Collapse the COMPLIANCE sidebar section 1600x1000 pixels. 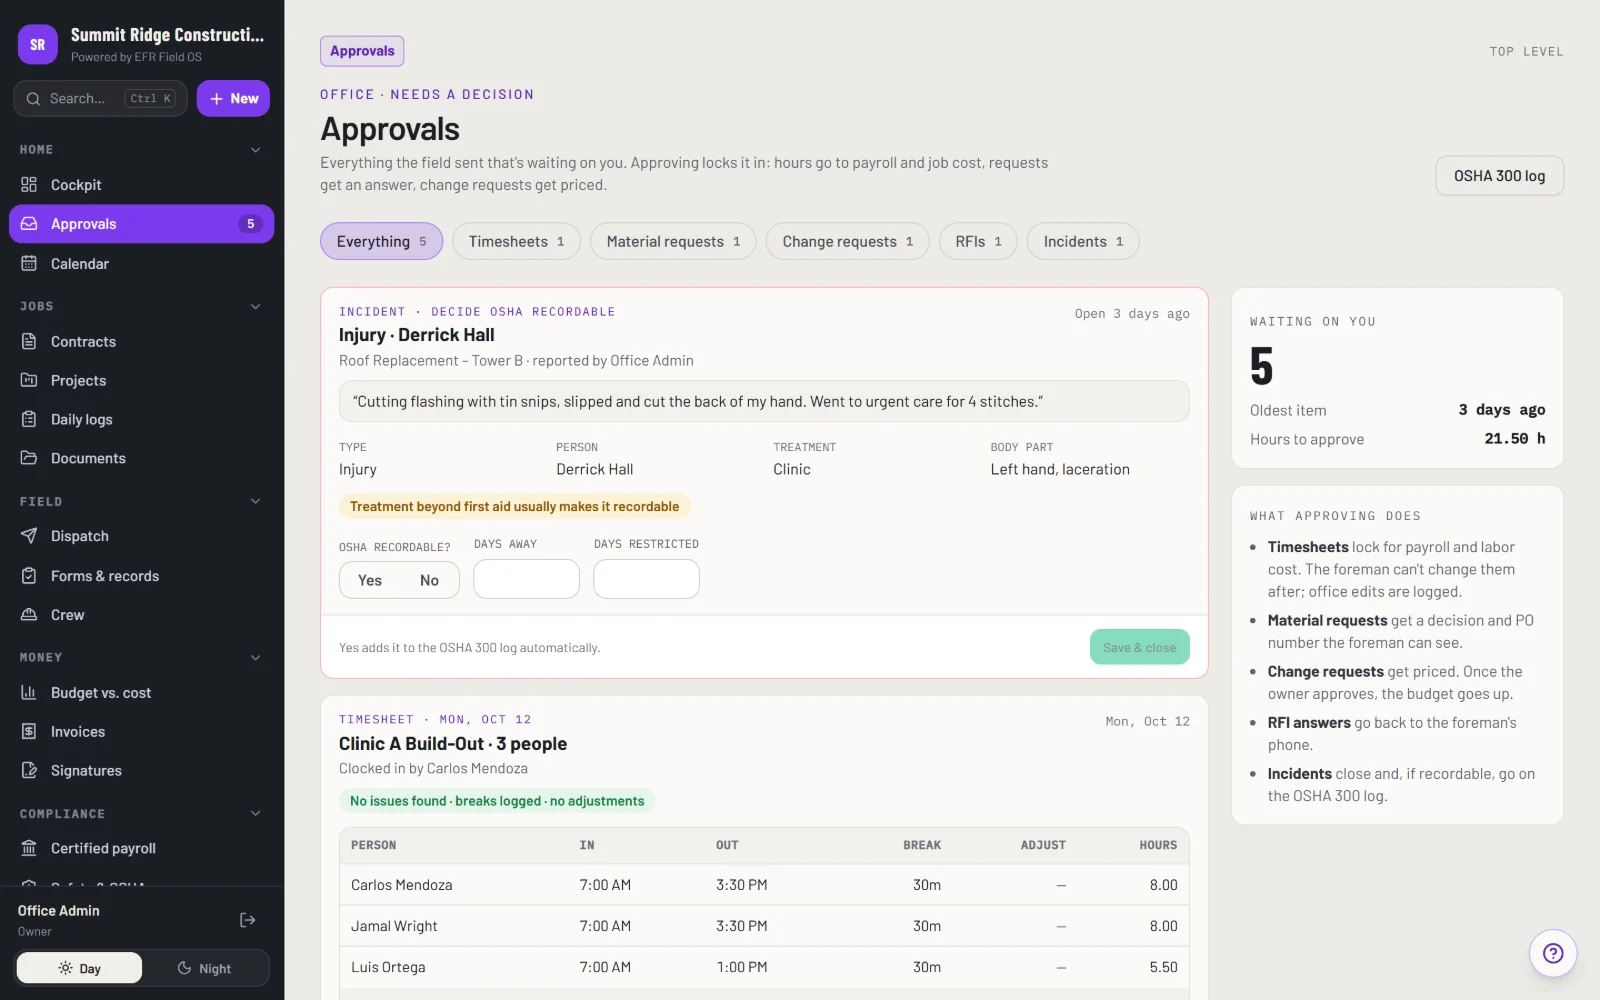pyautogui.click(x=255, y=814)
